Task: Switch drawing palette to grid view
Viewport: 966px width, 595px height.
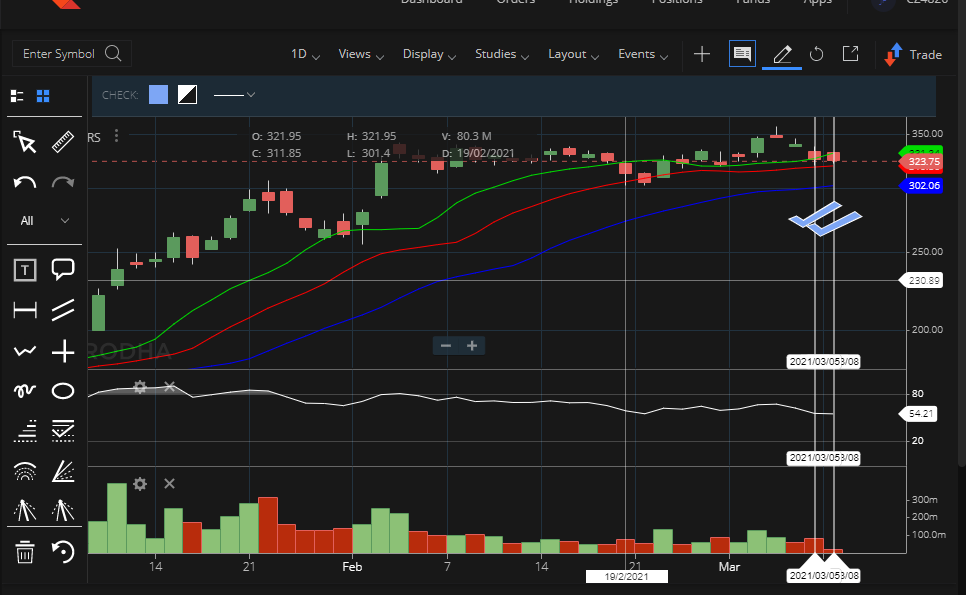Action: coord(43,96)
